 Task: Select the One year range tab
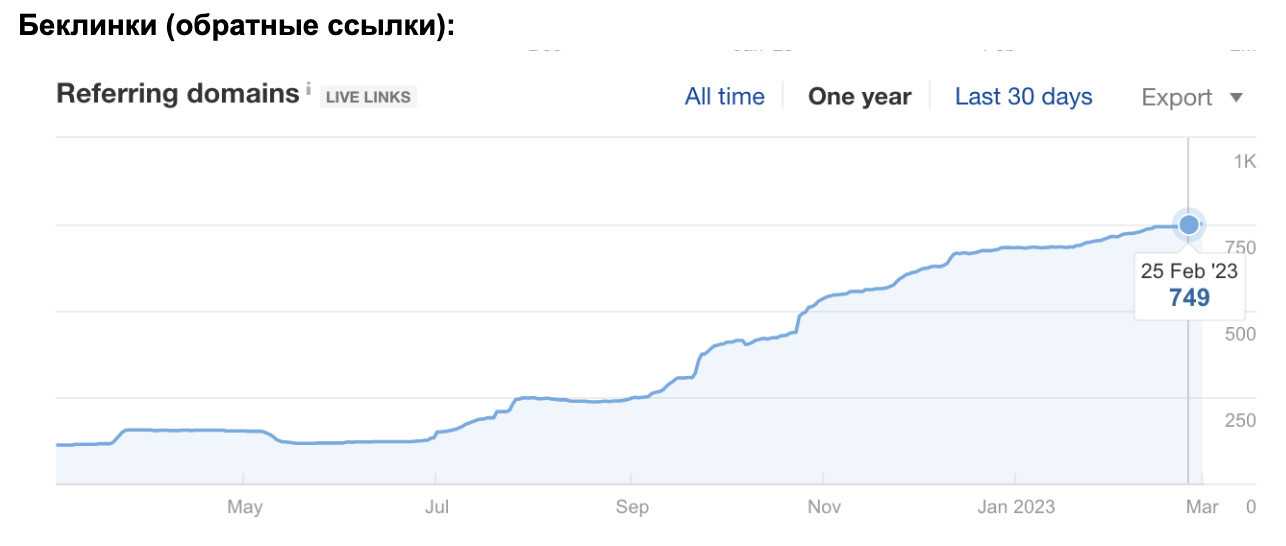tap(859, 97)
